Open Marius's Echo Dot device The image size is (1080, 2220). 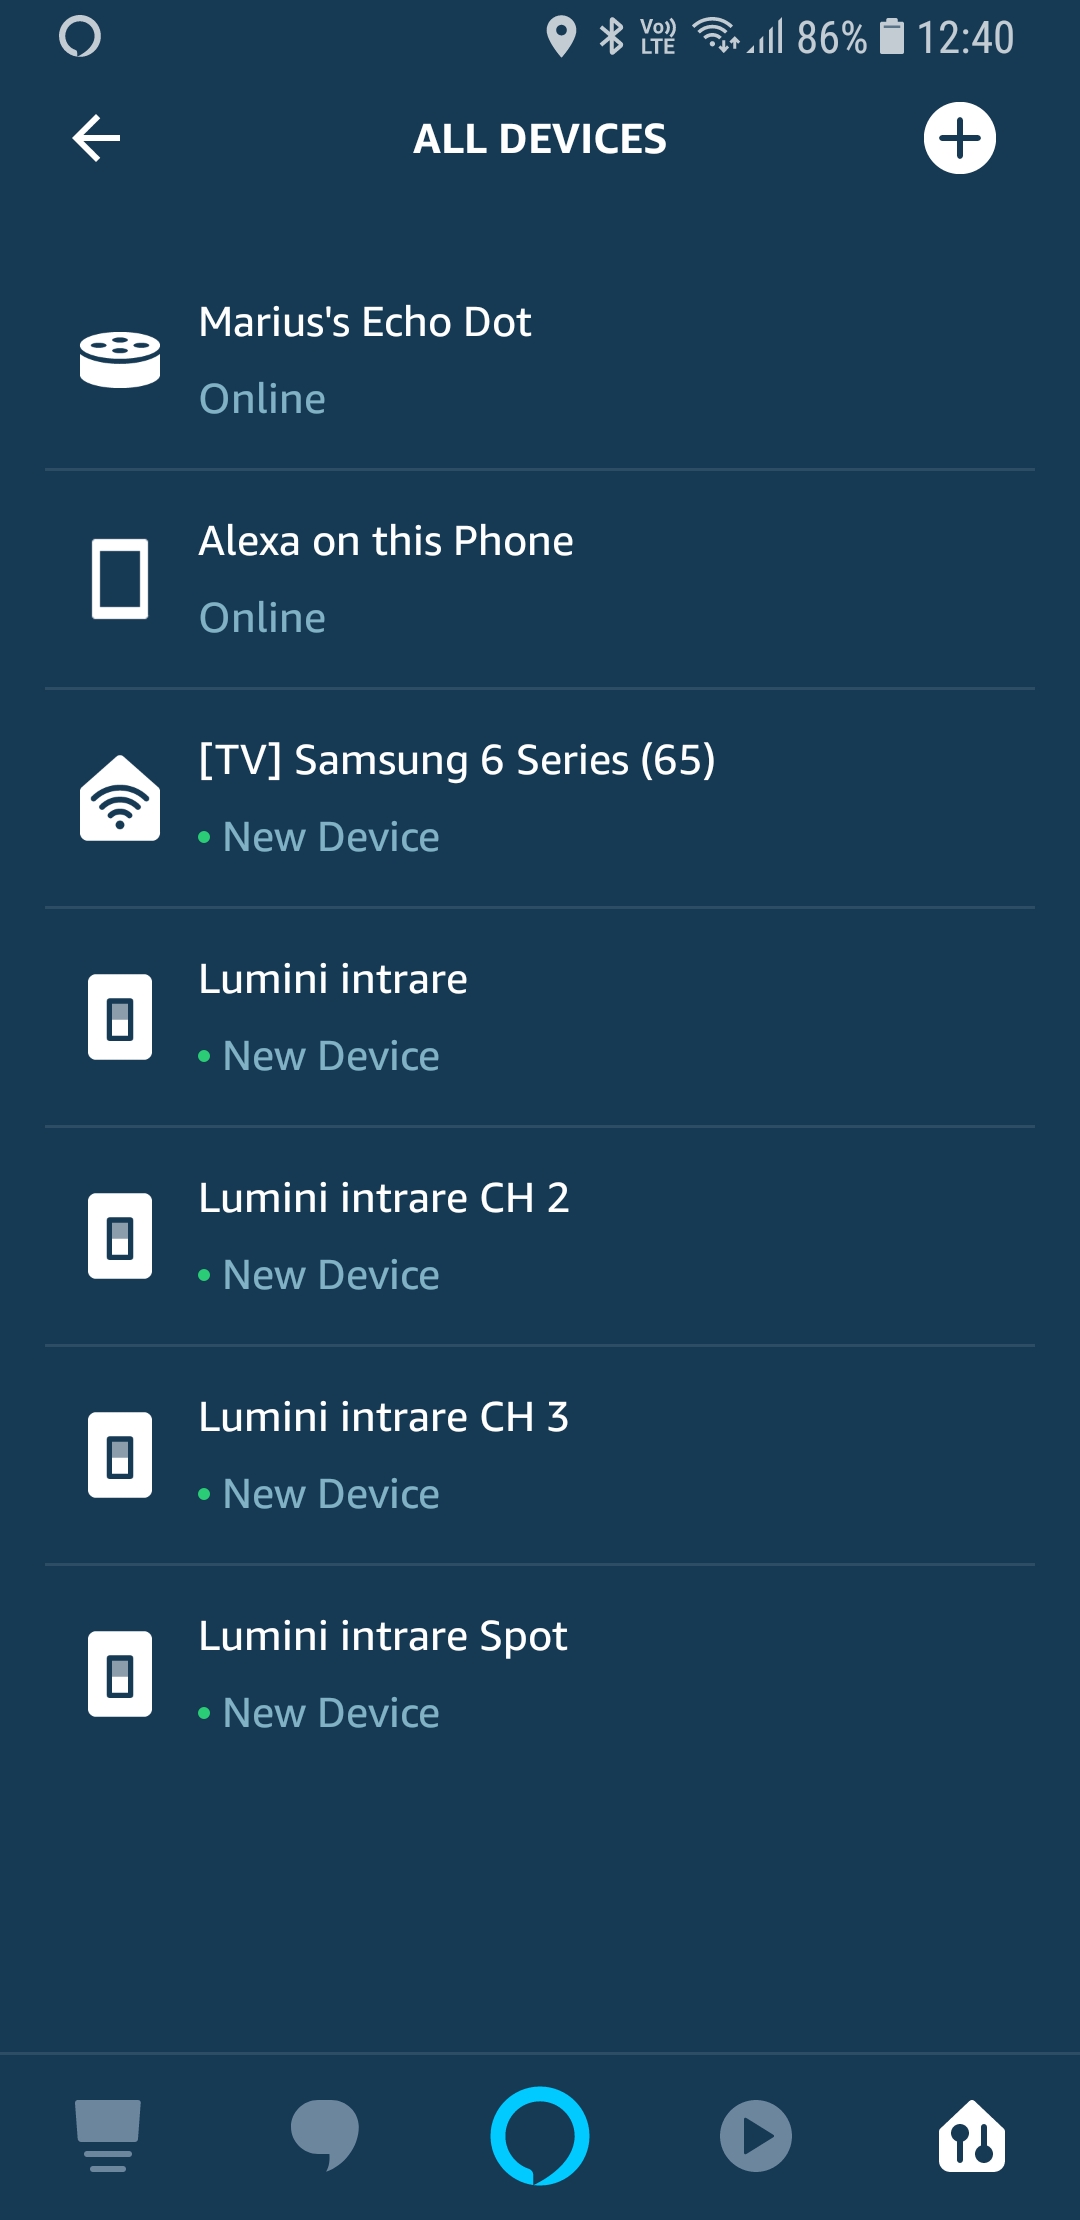point(365,322)
